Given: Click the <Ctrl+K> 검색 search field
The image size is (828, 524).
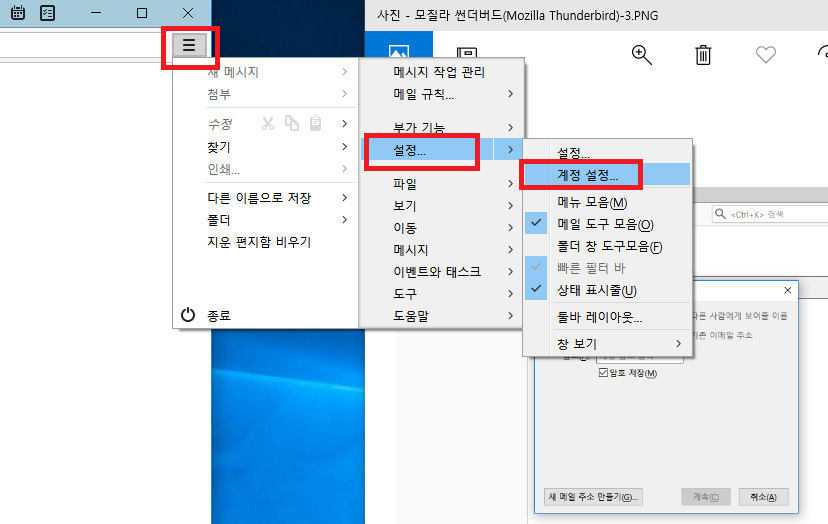Looking at the screenshot, I should (770, 214).
